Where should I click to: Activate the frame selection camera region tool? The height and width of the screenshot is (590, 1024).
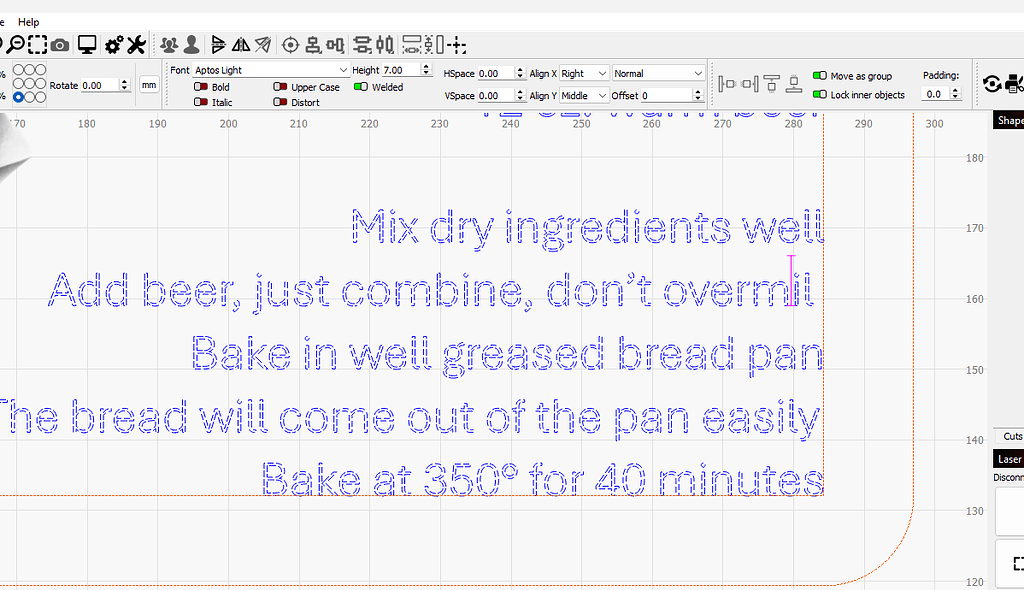[x=38, y=44]
